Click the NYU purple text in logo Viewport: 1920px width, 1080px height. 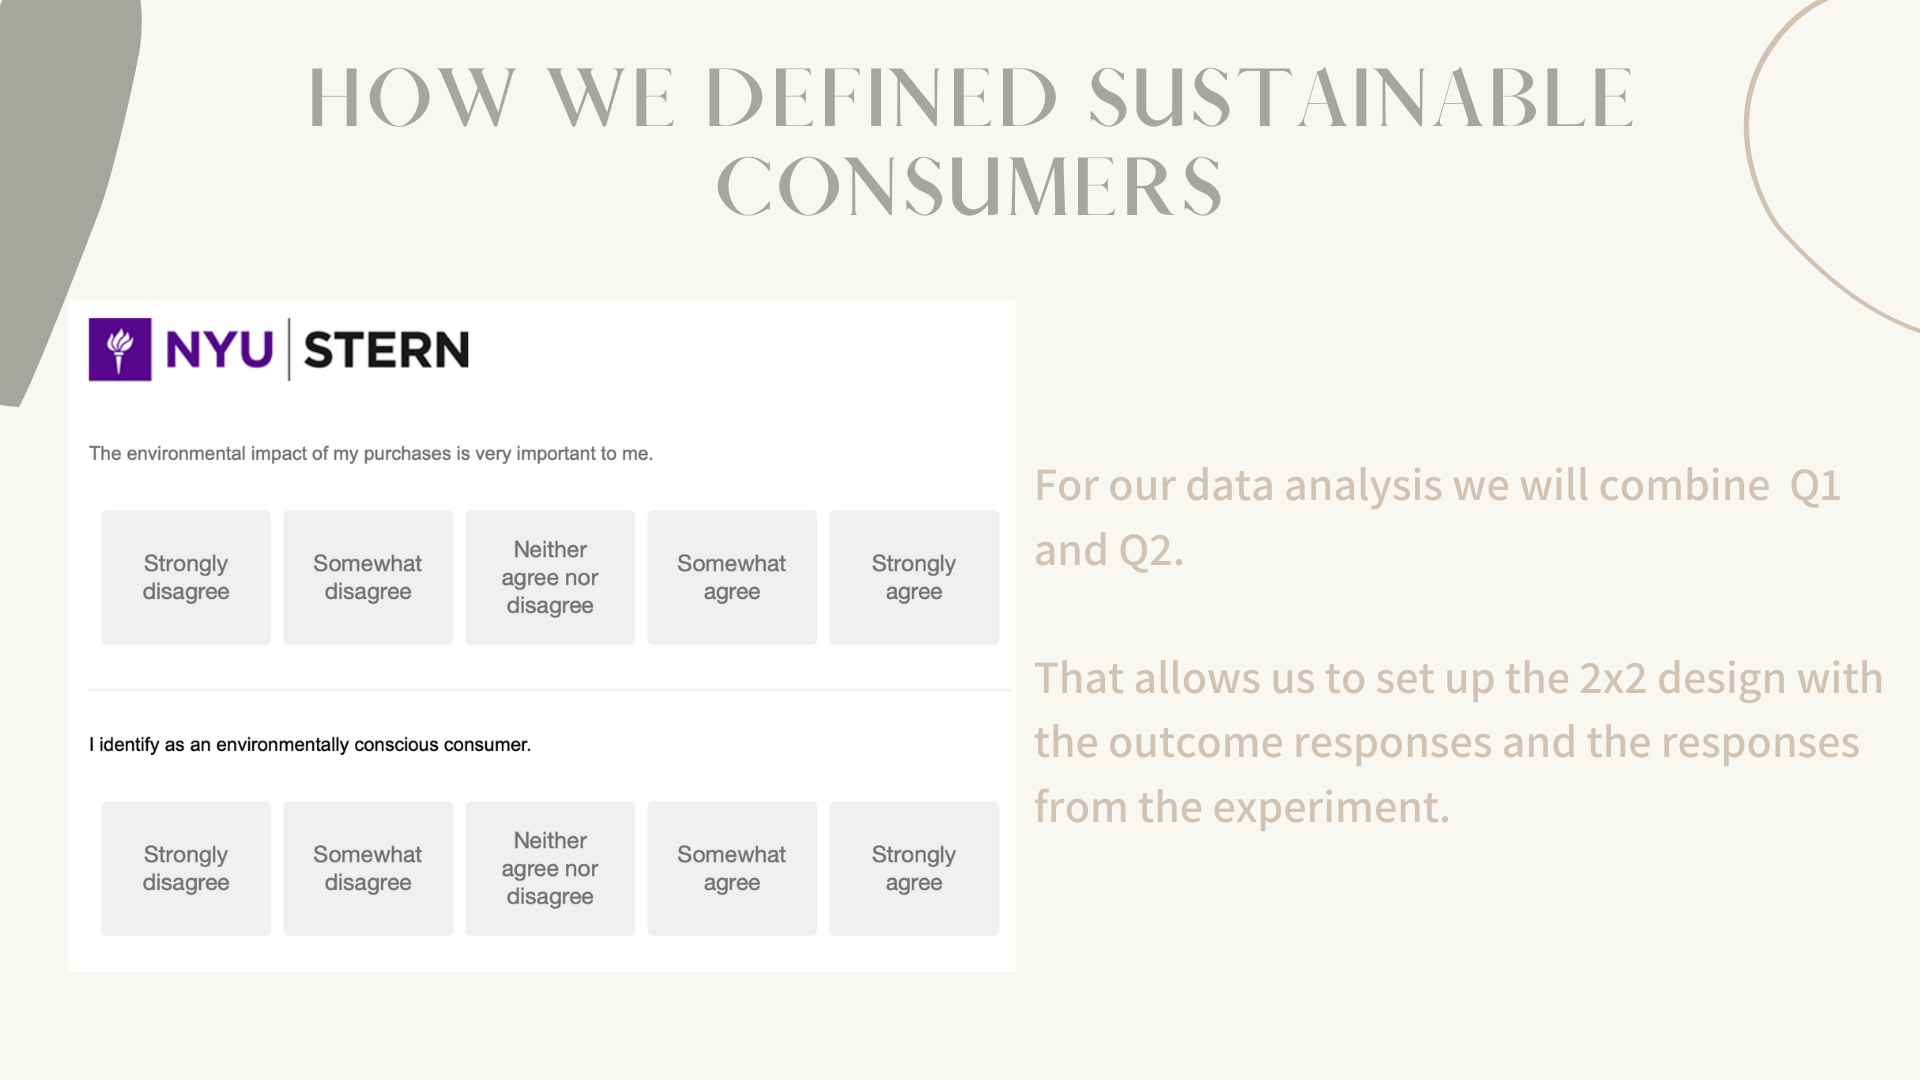click(x=219, y=350)
